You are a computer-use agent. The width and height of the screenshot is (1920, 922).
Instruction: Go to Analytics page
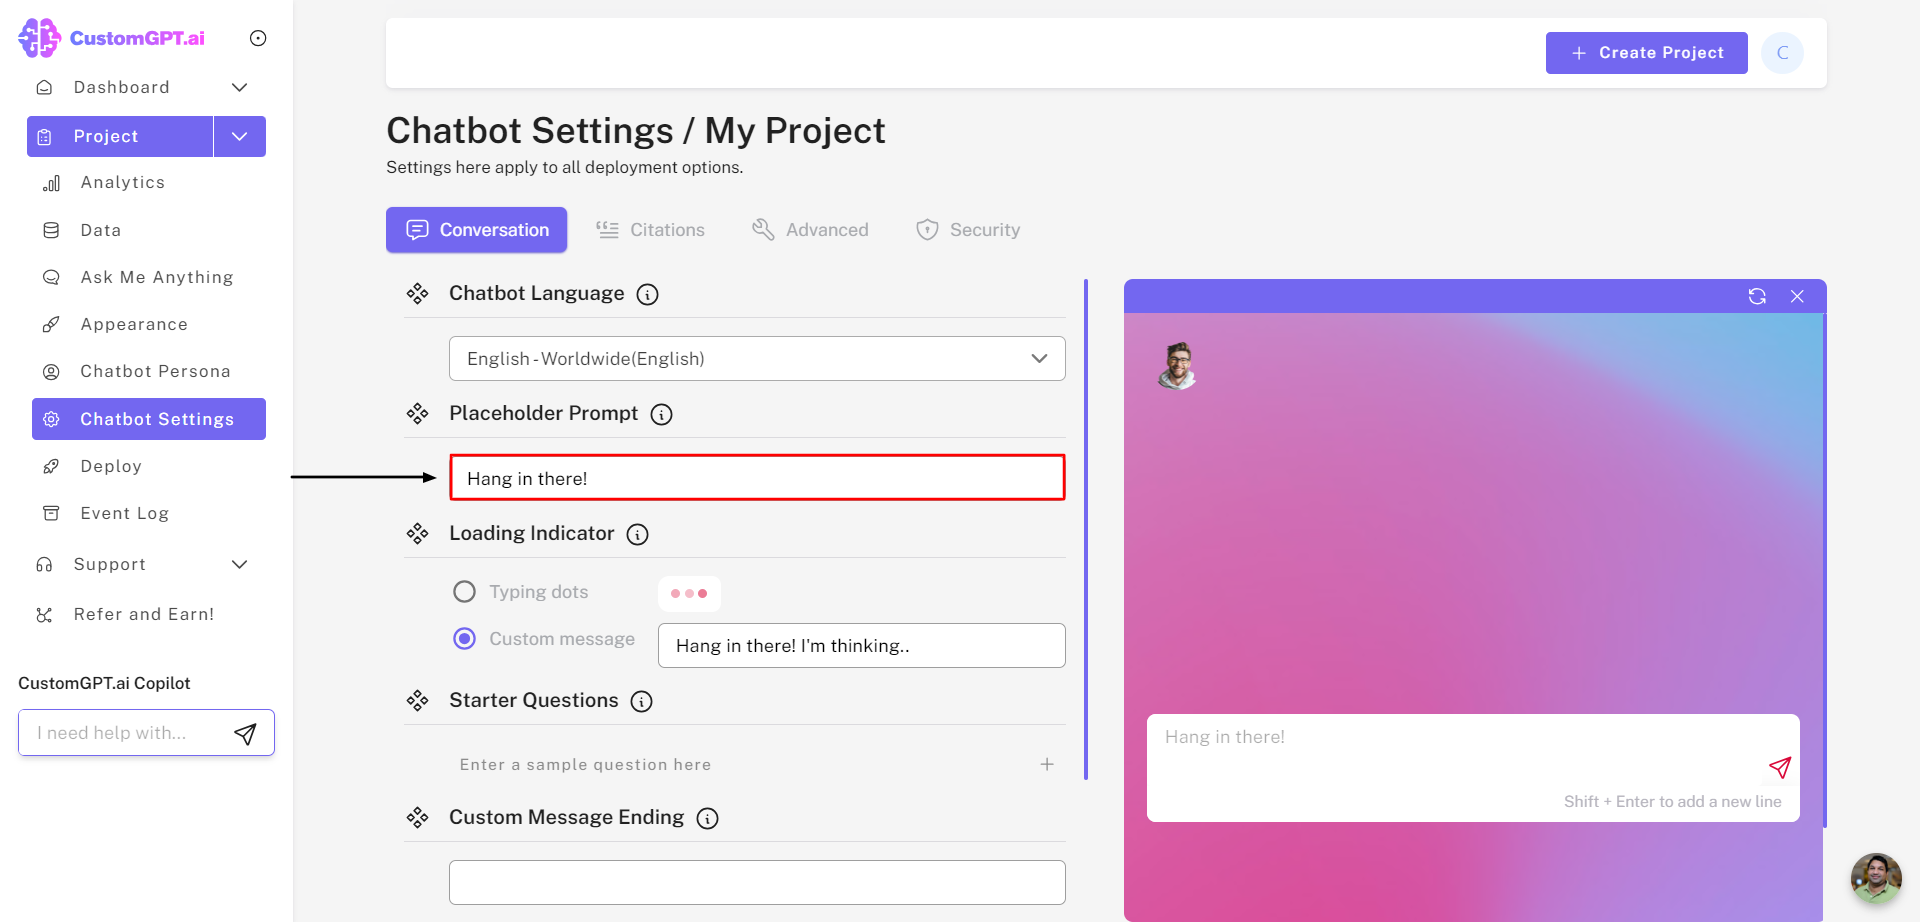[x=122, y=182]
